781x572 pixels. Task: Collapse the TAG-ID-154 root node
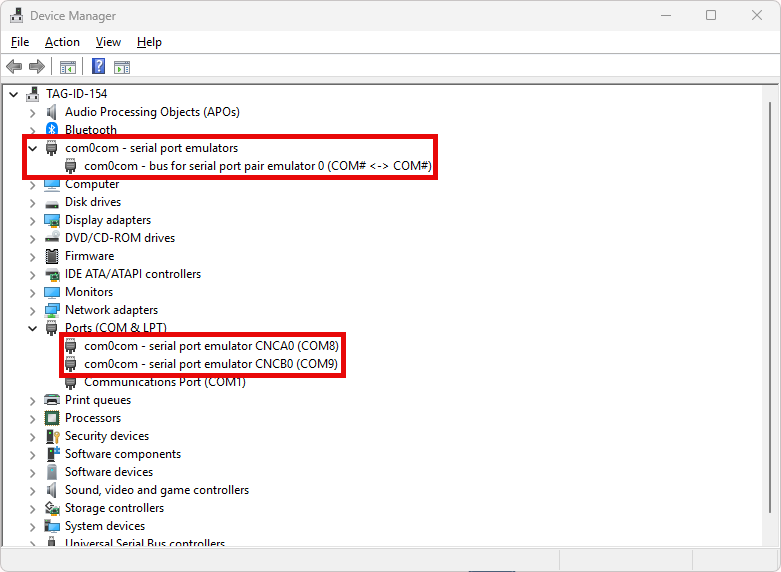click(13, 94)
